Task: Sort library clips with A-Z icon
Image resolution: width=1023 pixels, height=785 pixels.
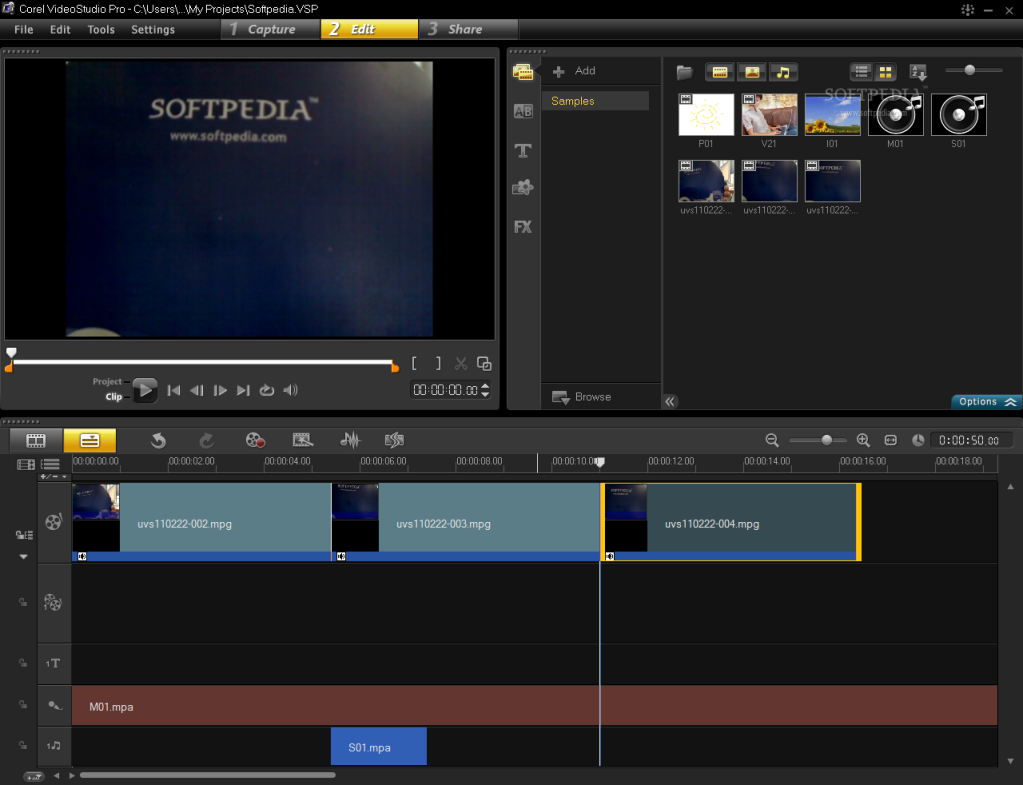Action: [918, 72]
